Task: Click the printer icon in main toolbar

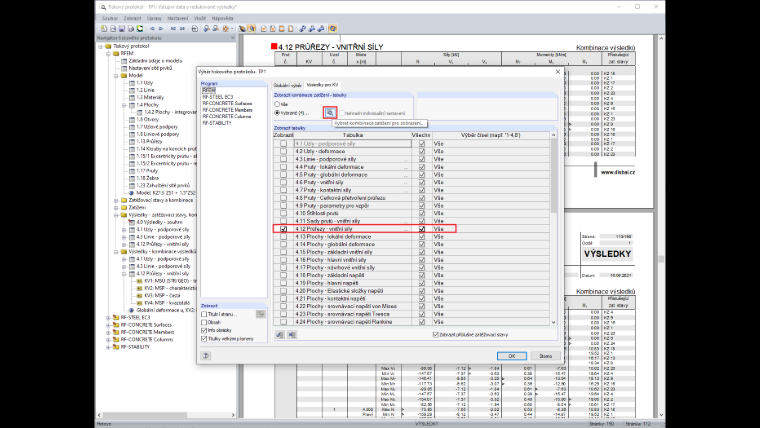Action: click(131, 29)
